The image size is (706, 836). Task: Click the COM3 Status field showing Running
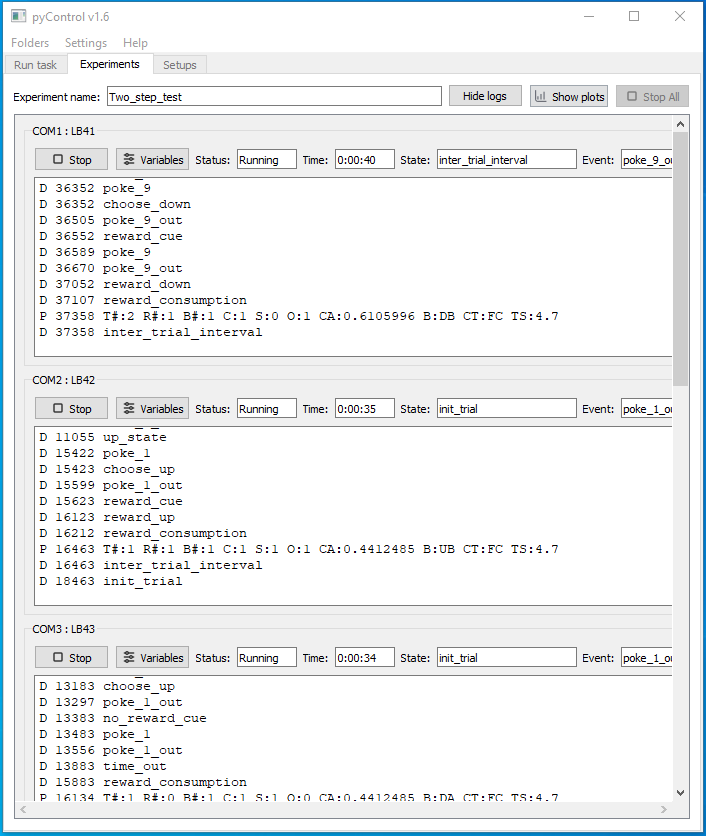tap(267, 657)
